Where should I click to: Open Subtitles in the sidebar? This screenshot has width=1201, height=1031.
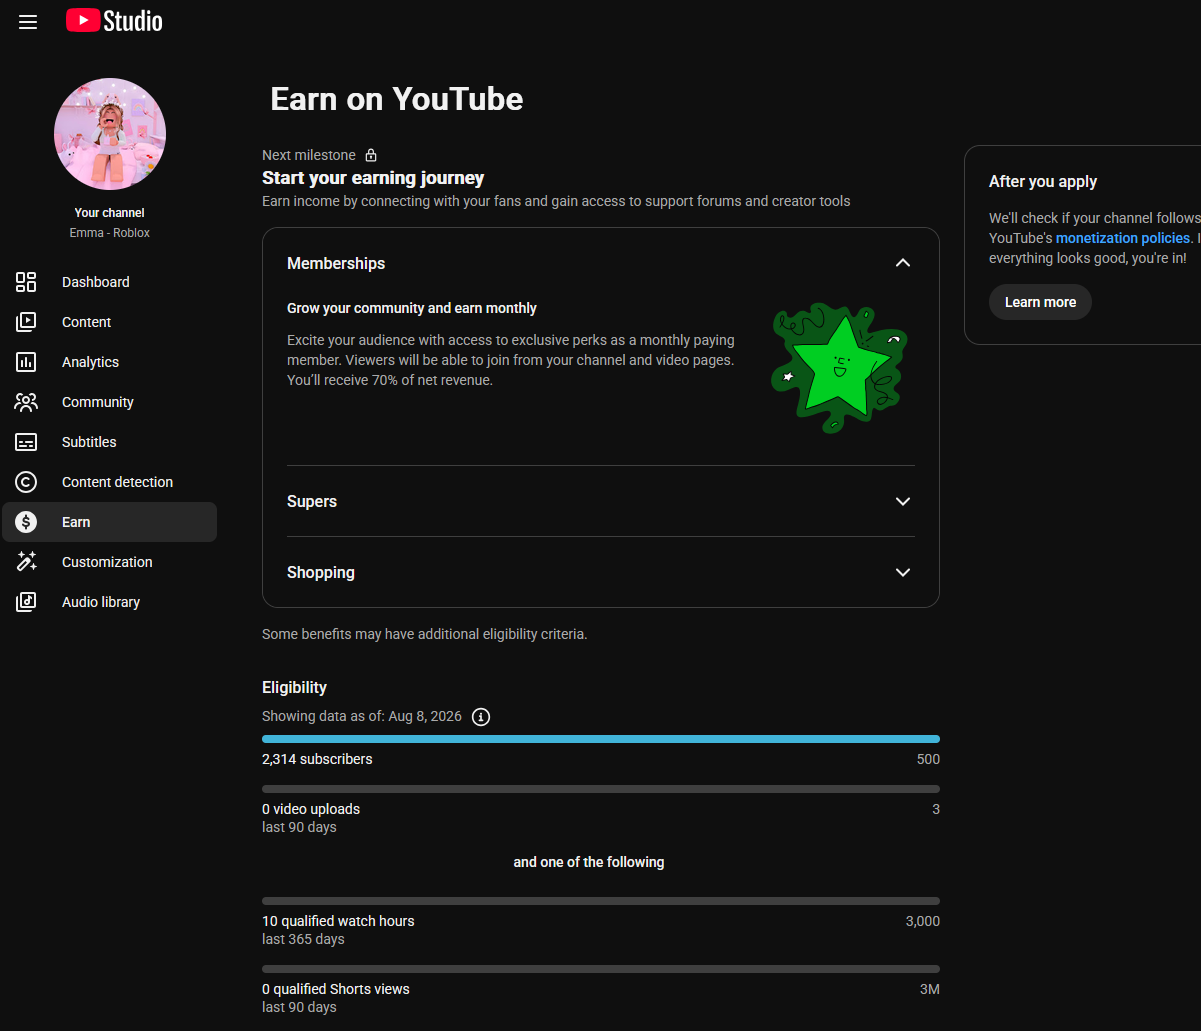click(110, 442)
